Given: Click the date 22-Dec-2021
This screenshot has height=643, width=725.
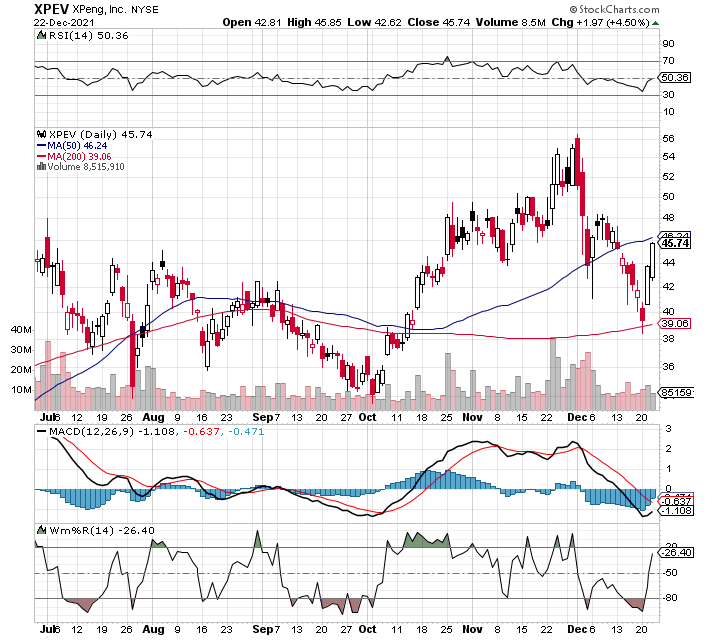Looking at the screenshot, I should (x=64, y=23).
